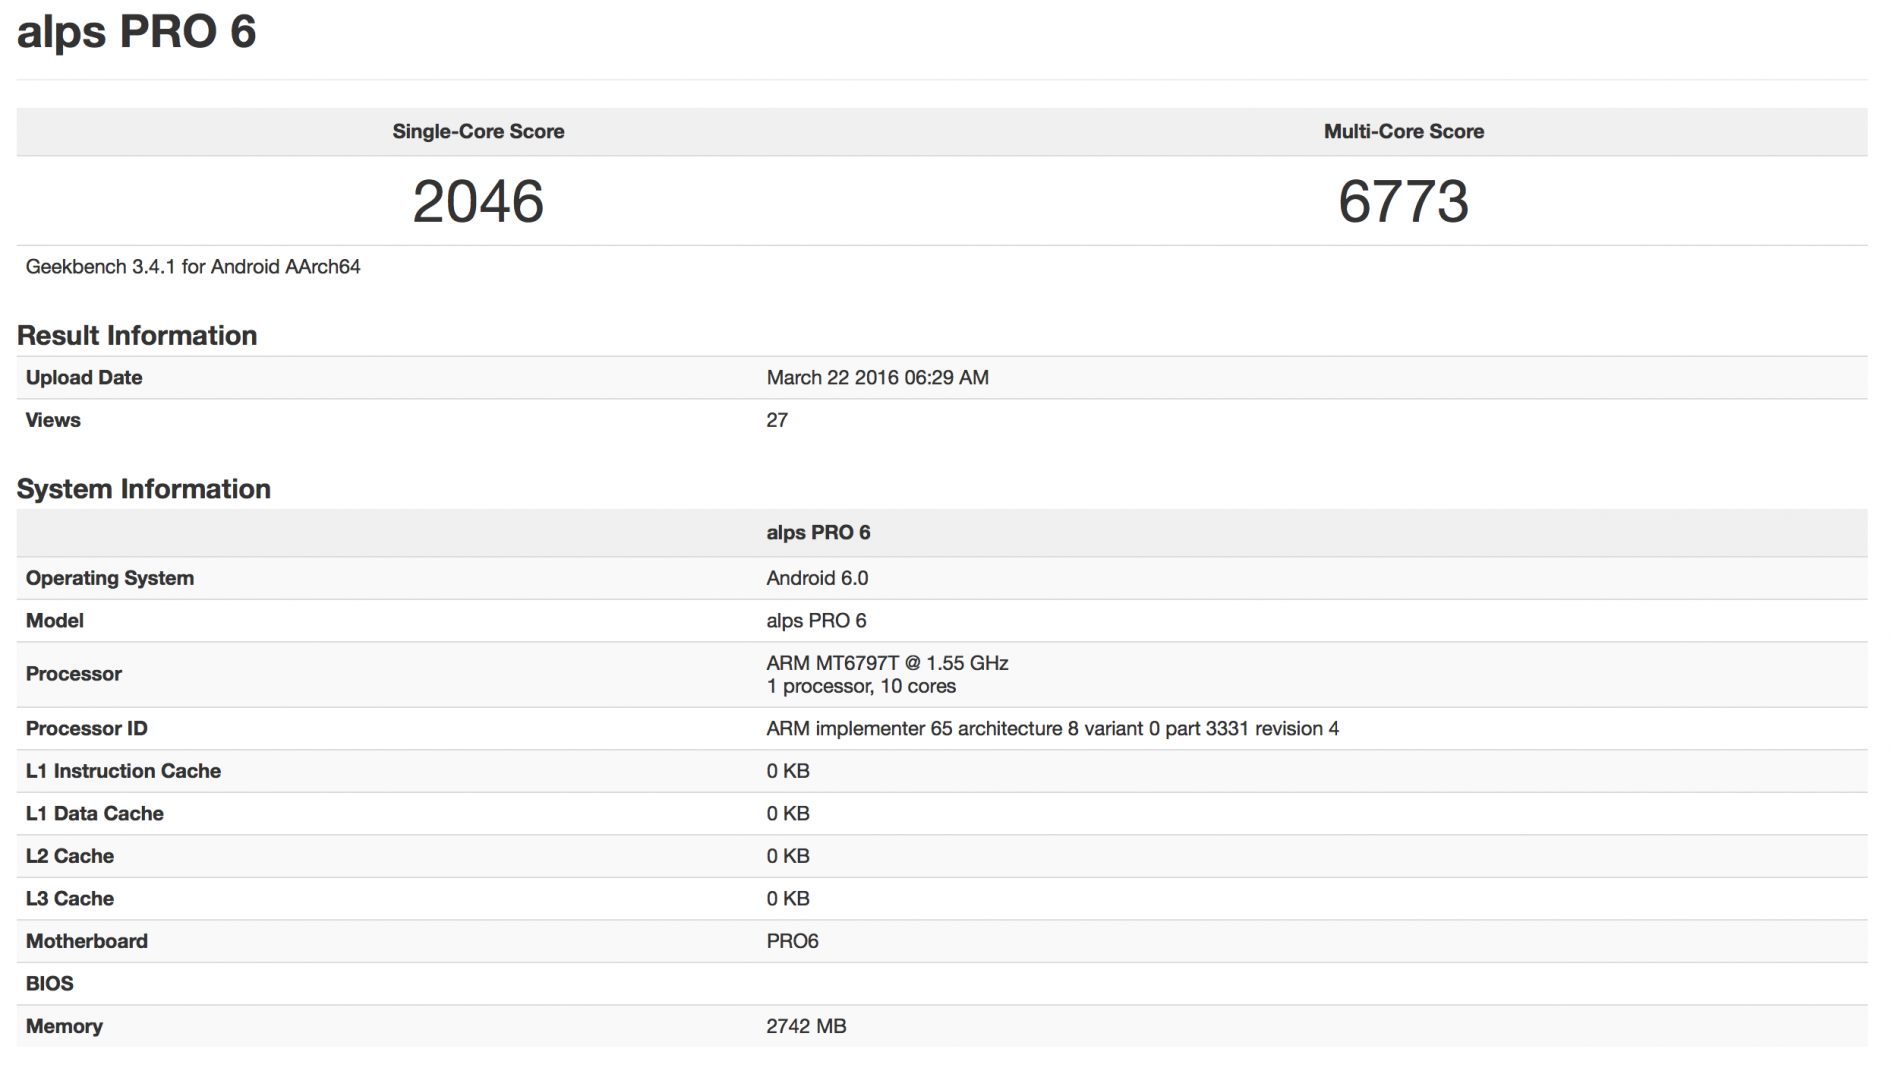Click 'ARM MT6797T @ 1.55 GHz' text
This screenshot has width=1892, height=1068.
point(887,663)
